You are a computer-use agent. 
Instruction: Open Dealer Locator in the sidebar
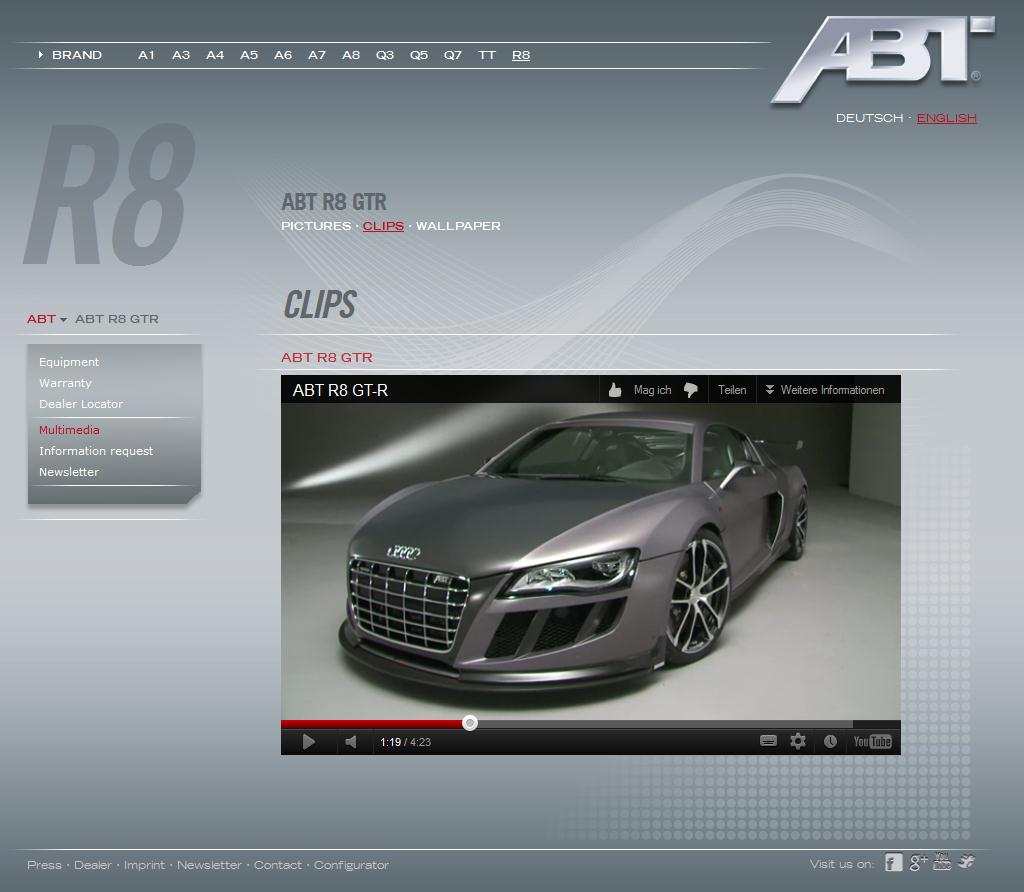click(x=81, y=404)
